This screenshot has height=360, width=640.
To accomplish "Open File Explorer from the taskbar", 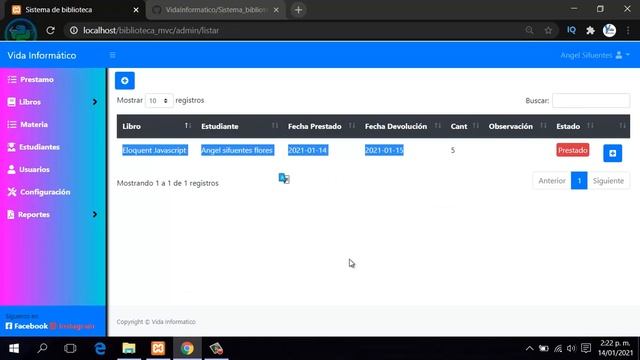I will pyautogui.click(x=129, y=348).
